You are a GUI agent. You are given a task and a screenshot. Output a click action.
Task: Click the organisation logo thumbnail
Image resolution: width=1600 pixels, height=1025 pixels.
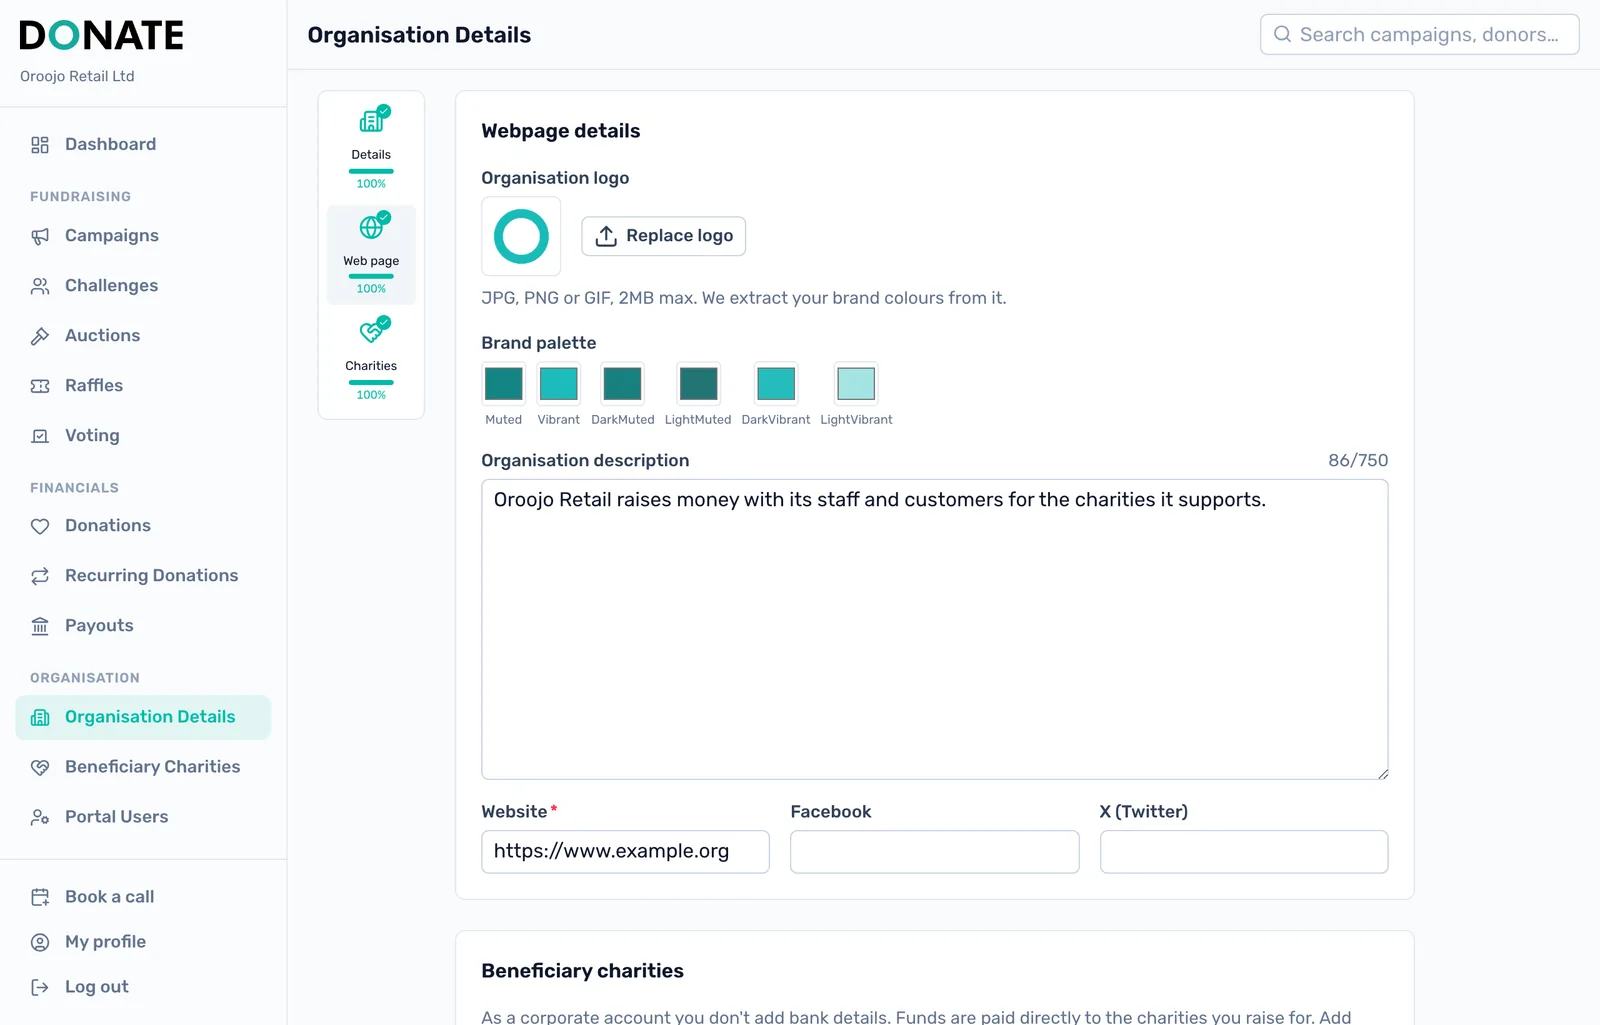[521, 236]
